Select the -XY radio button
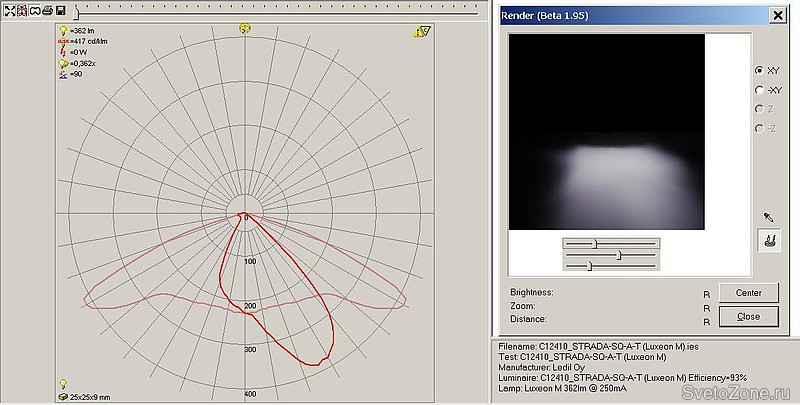Screen dimensions: 800x405 point(759,90)
